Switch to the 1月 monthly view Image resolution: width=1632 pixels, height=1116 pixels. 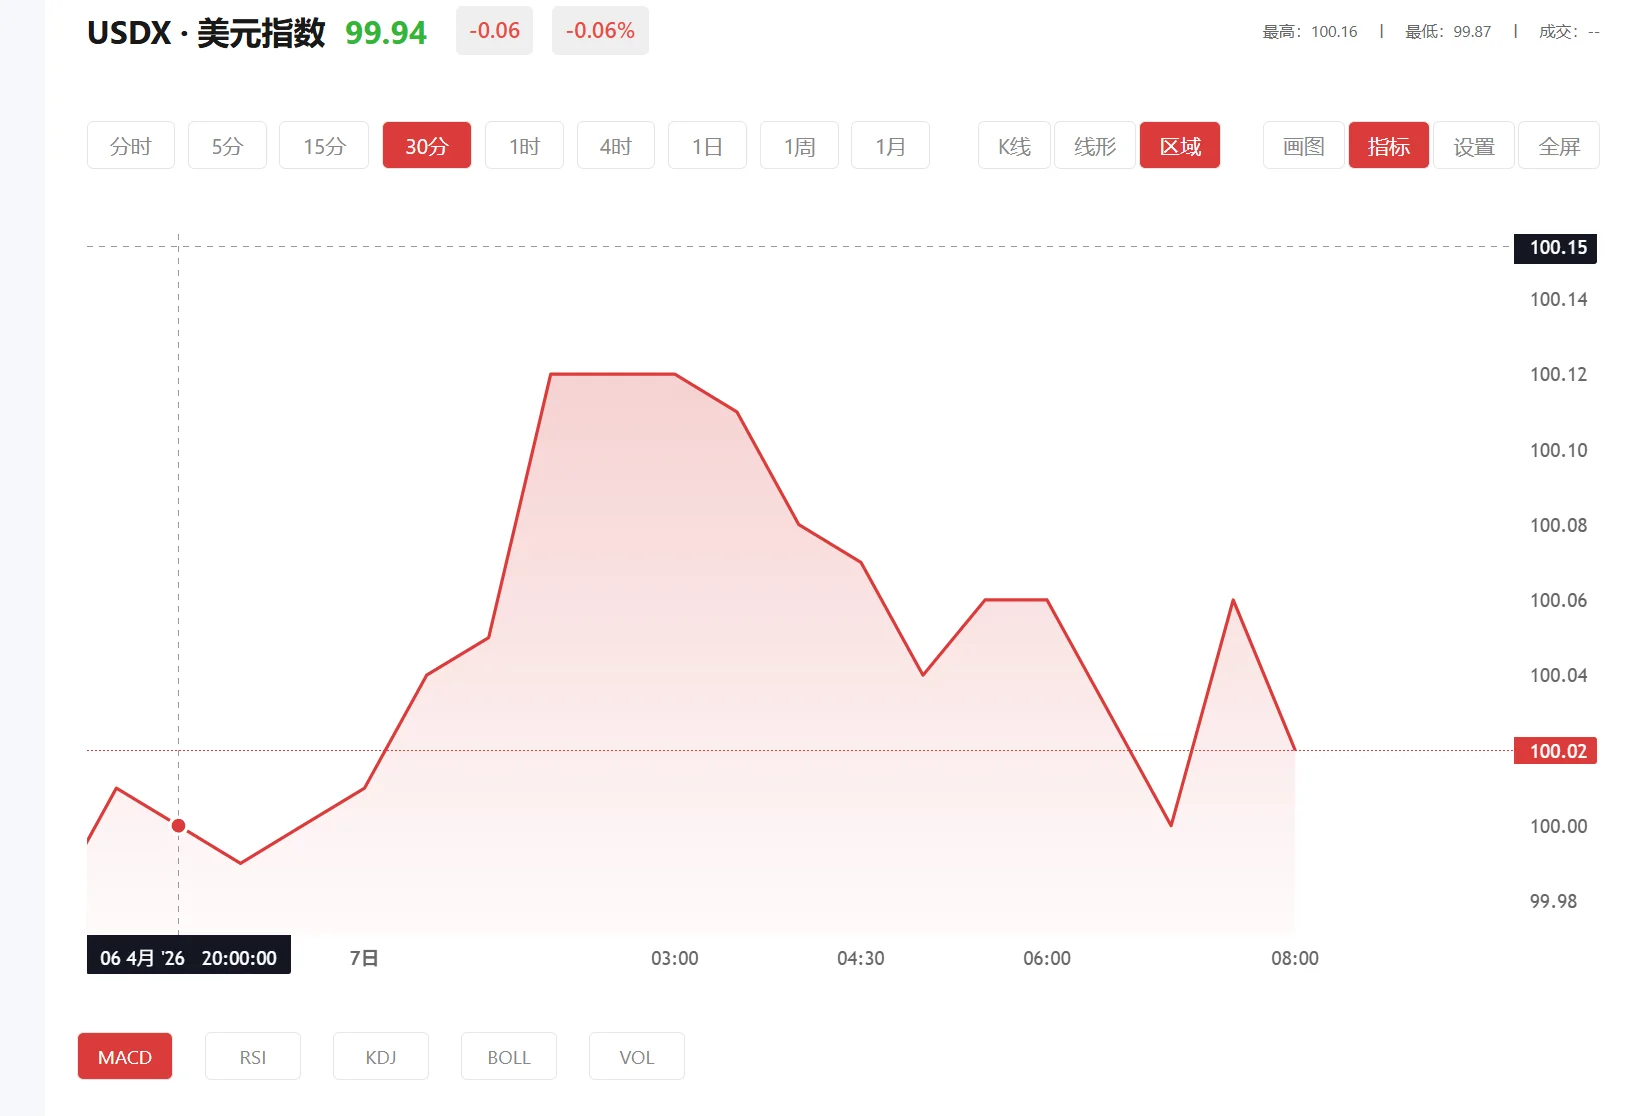[x=890, y=145]
